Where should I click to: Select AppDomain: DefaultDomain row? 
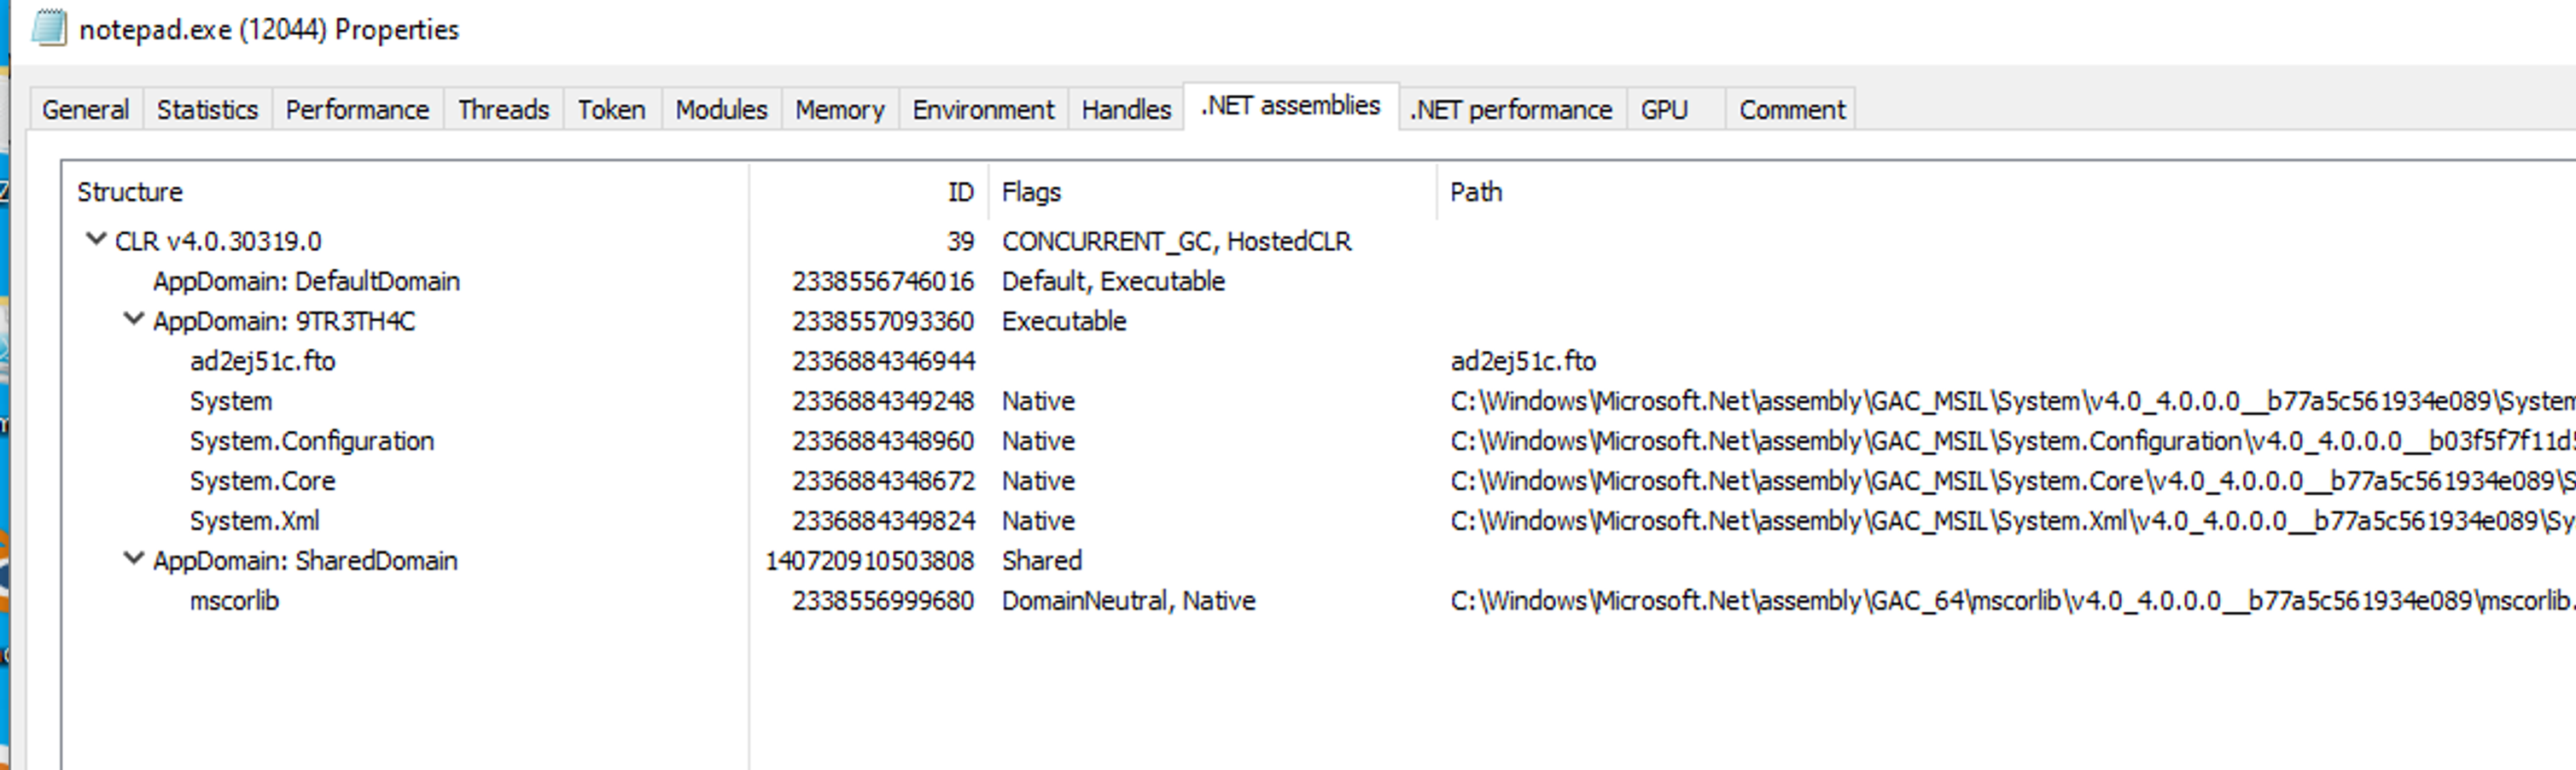pos(306,281)
